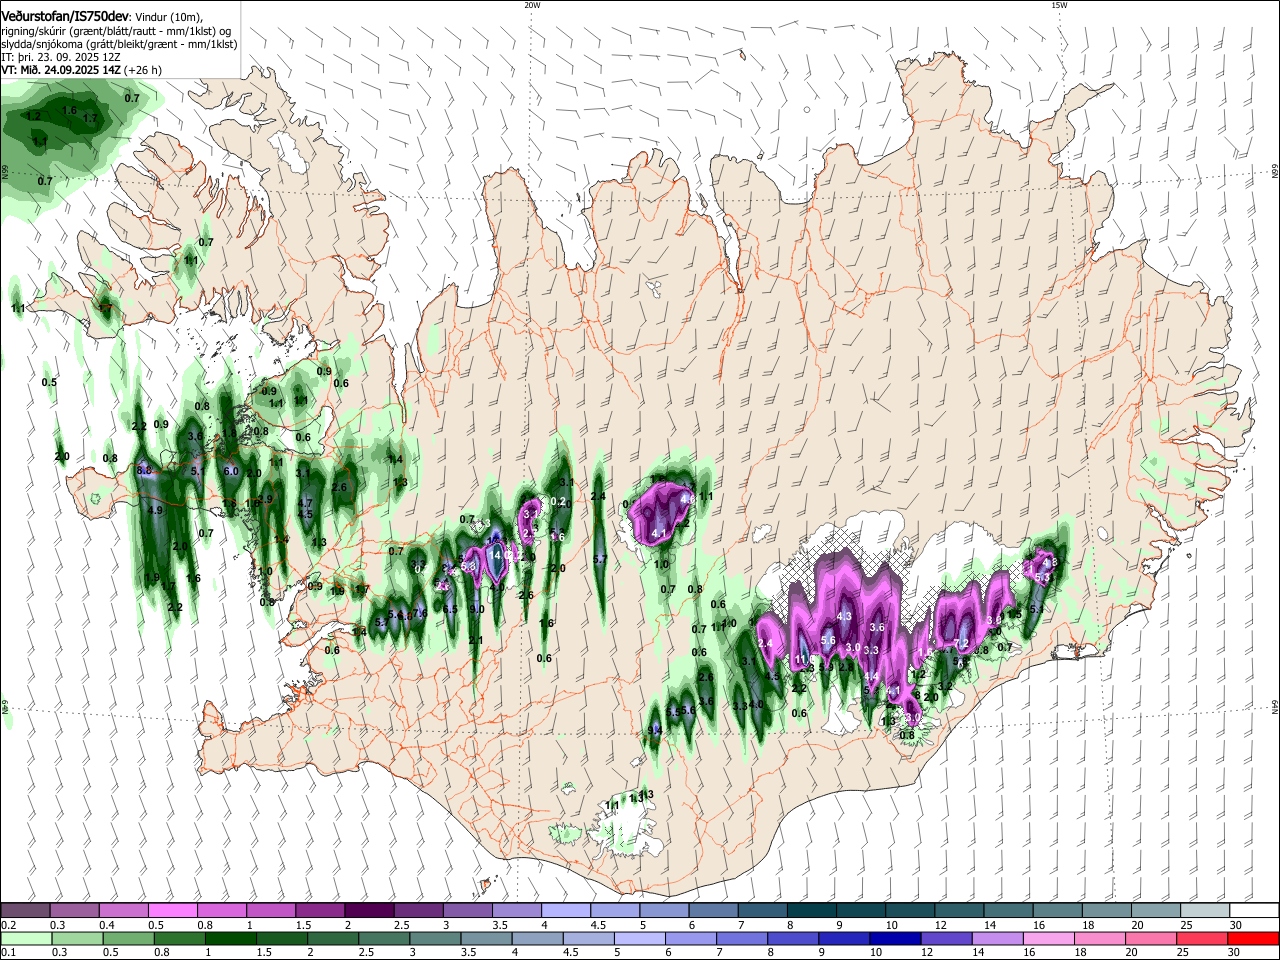This screenshot has width=1280, height=960.
Task: Click the 8.8 precipitation value on the map
Action: click(x=144, y=470)
